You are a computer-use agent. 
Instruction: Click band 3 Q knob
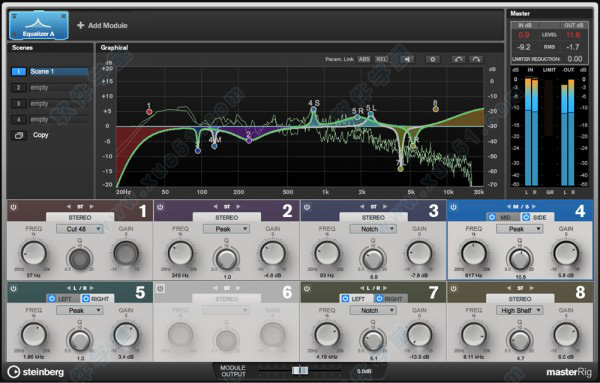click(x=373, y=259)
